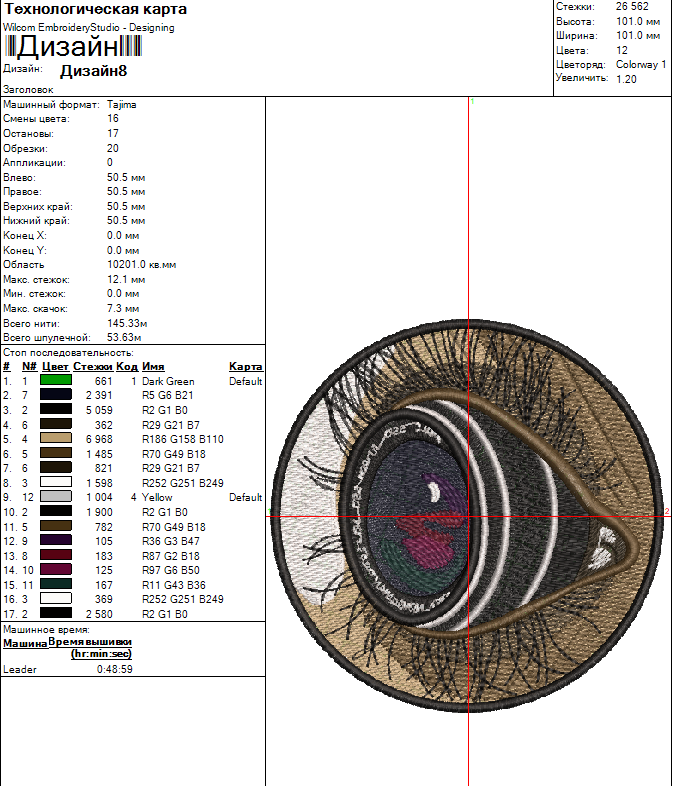Click the 'Colorway 1' value
Screen dimensions: 674x786
[x=641, y=64]
